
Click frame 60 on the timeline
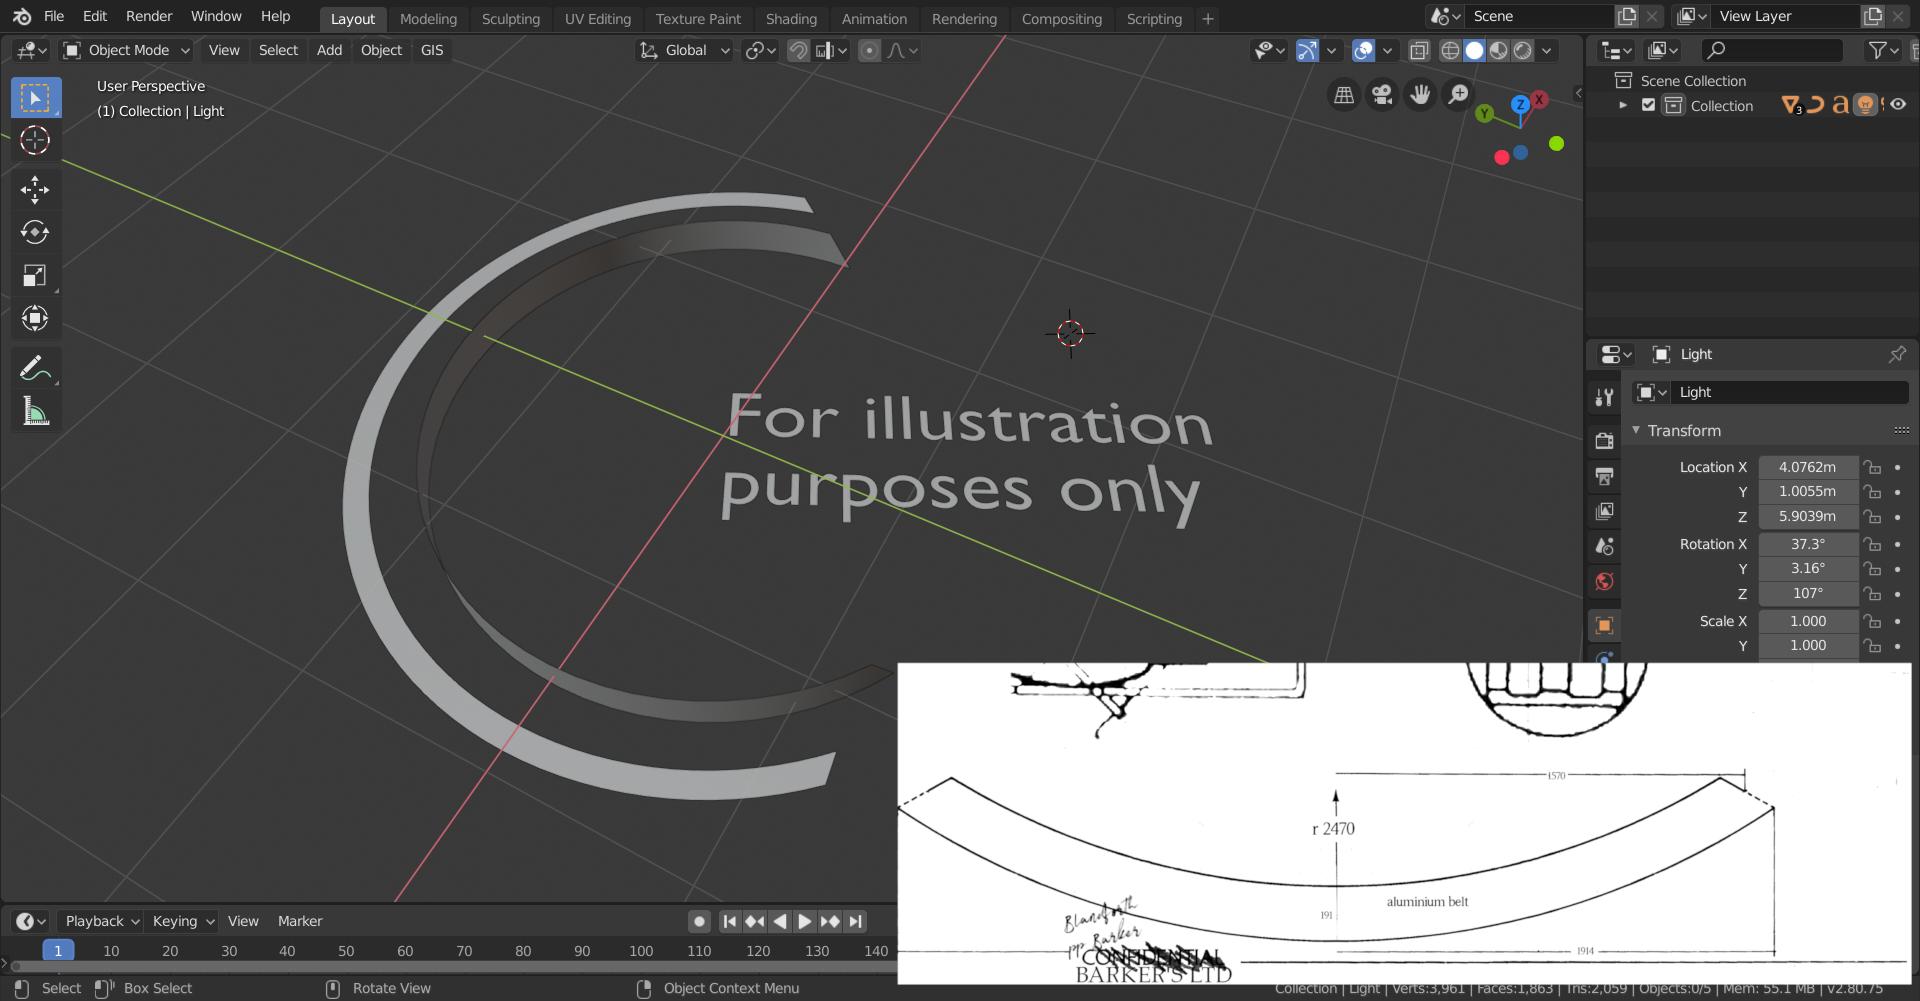405,951
